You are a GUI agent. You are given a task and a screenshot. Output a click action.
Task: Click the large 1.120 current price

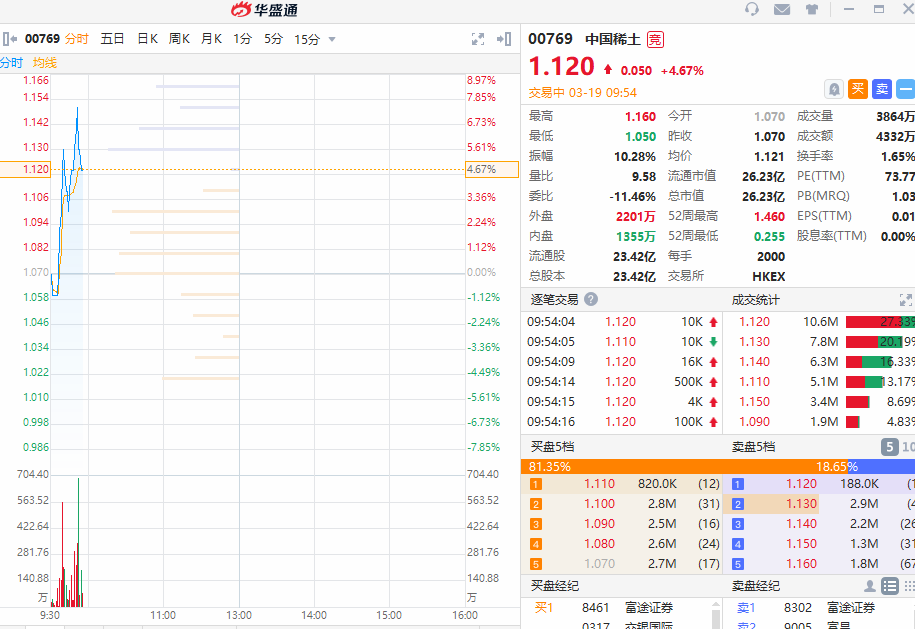[x=561, y=67]
